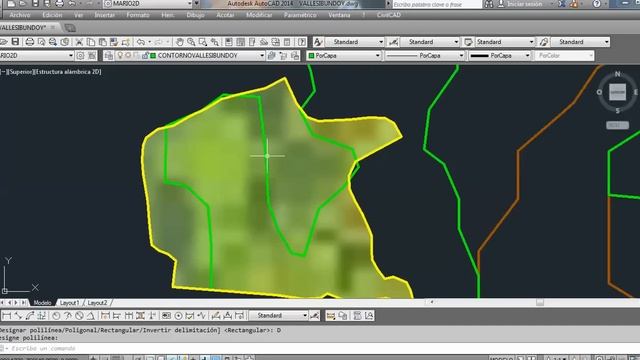Switch to the Layout2 tab
The image size is (640, 360).
97,303
